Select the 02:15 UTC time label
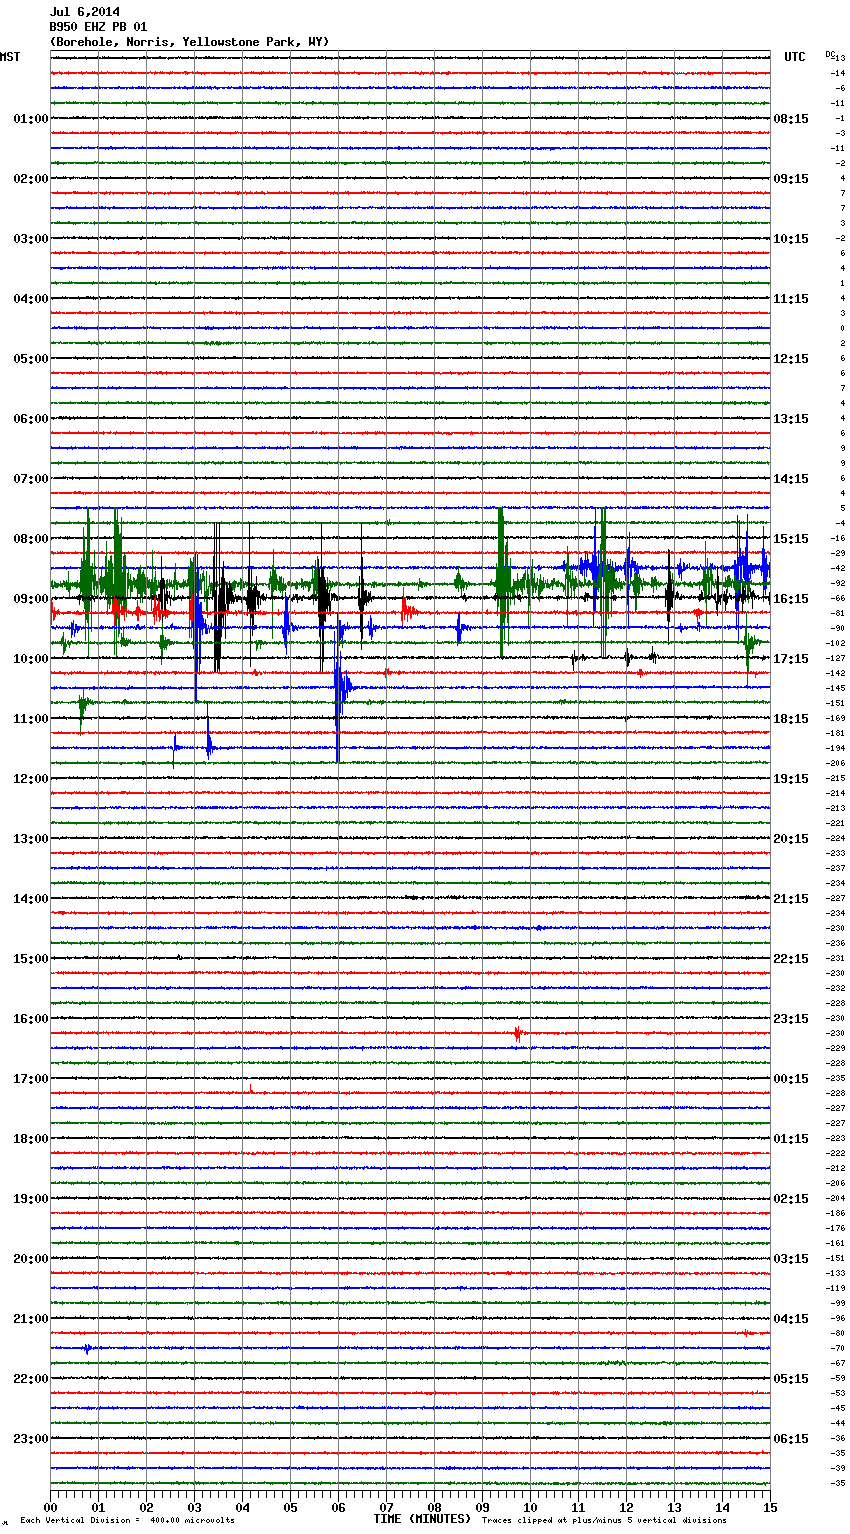 pos(791,1199)
